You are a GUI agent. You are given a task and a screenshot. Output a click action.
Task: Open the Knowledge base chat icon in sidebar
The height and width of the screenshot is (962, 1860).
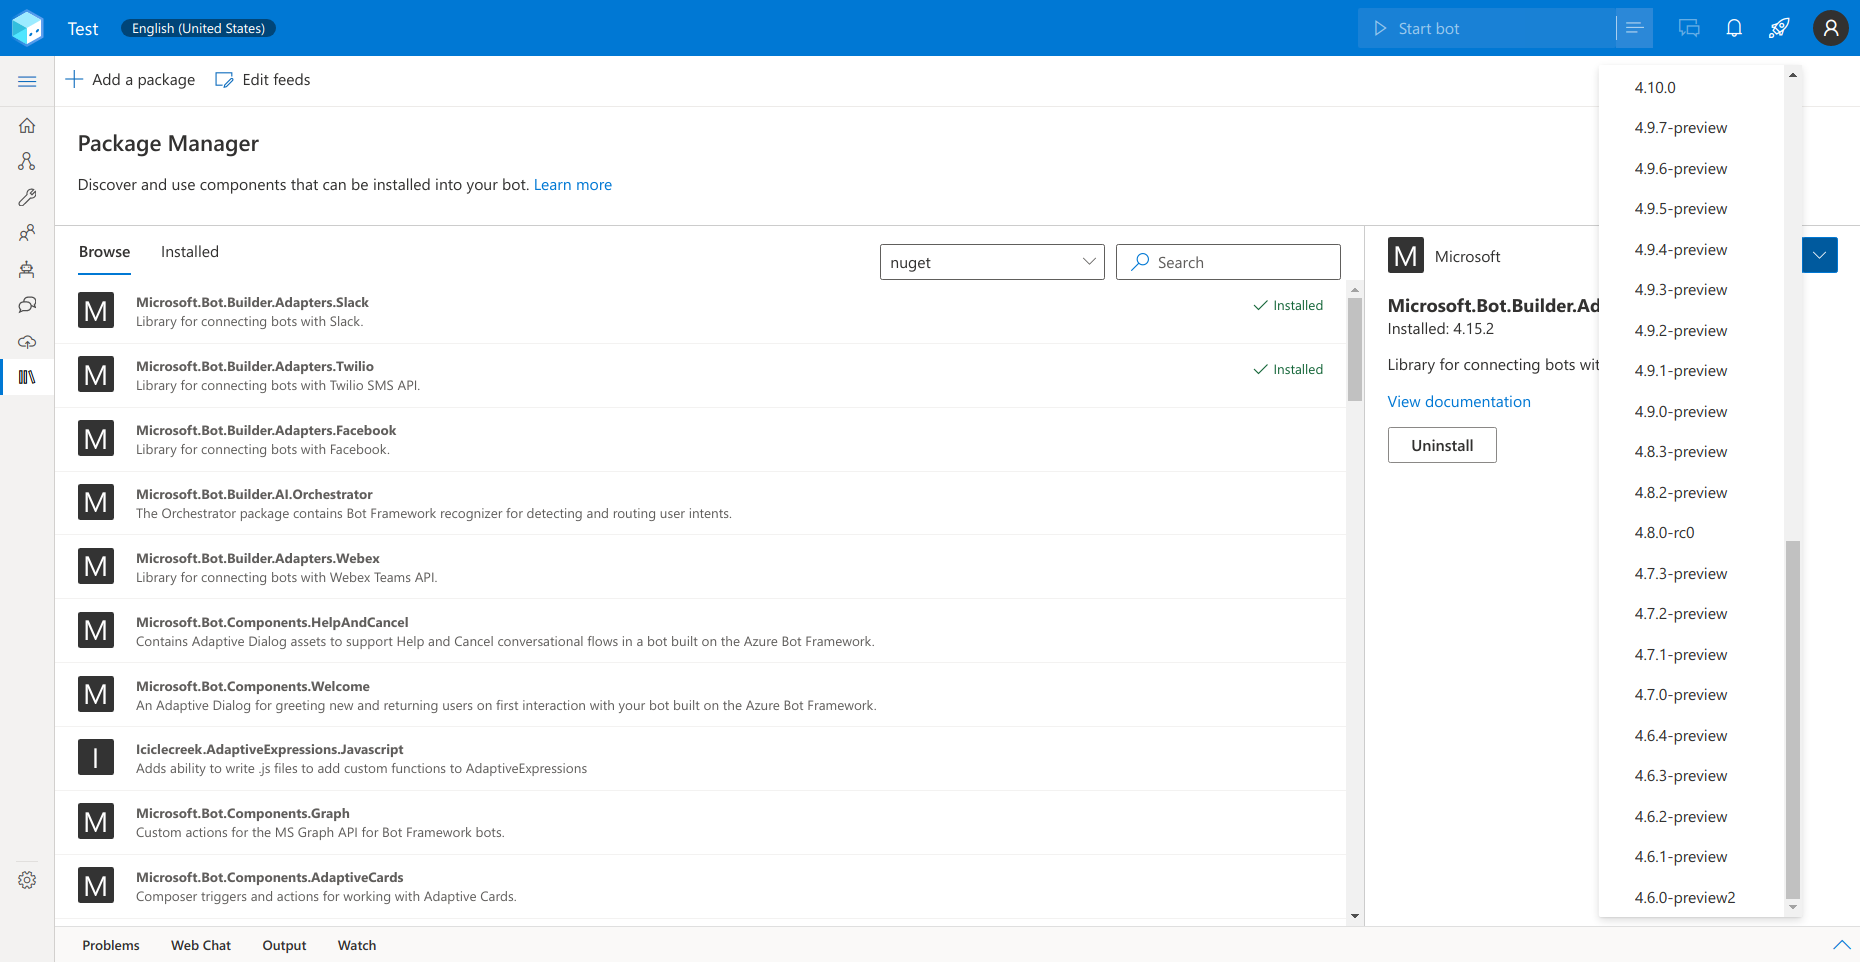(x=27, y=305)
